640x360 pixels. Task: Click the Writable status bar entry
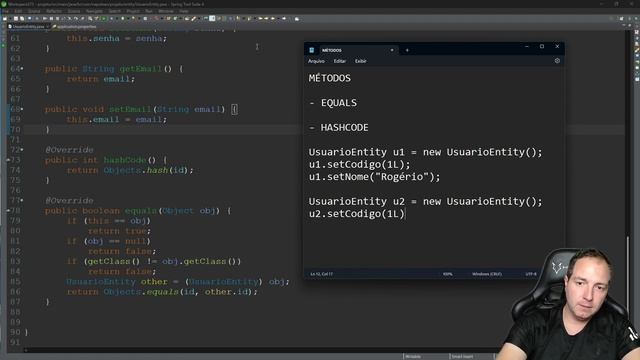tap(413, 357)
